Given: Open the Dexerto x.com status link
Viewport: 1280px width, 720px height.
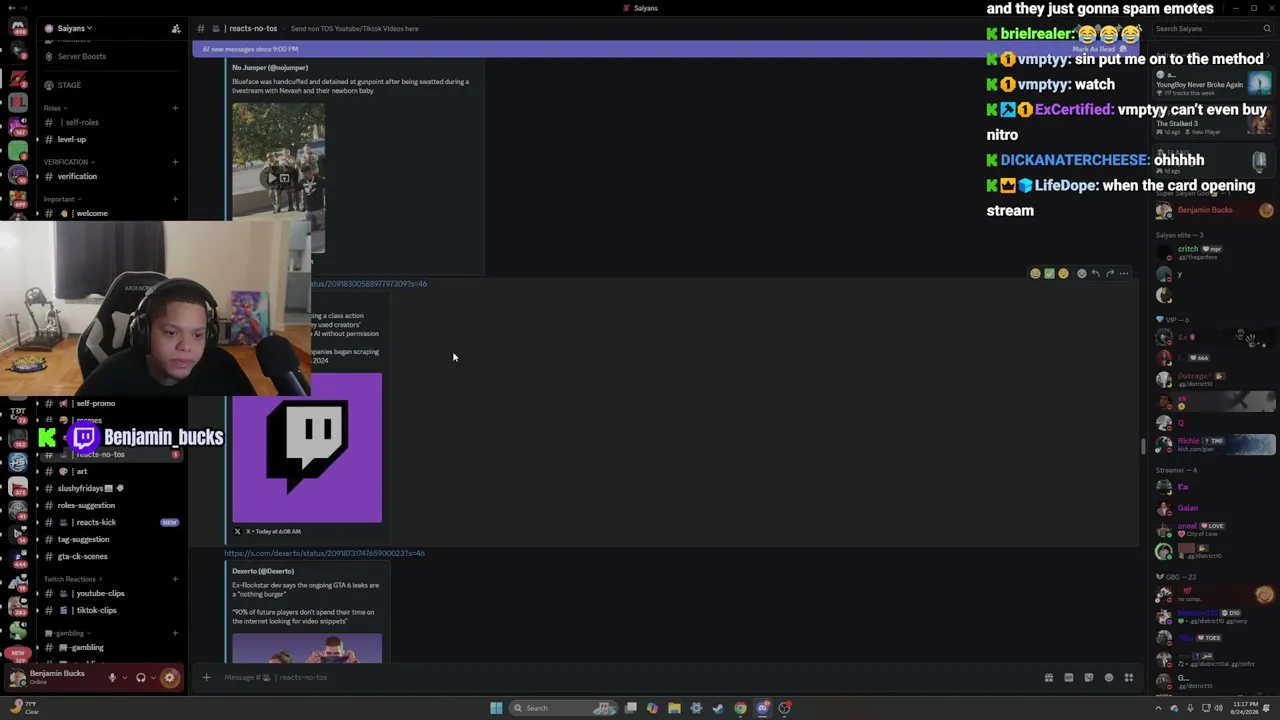Looking at the screenshot, I should [324, 553].
